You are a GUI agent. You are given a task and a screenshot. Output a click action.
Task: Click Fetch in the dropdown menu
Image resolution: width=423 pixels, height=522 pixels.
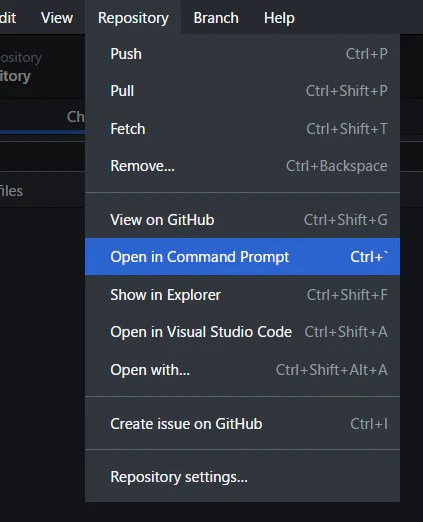click(242, 129)
